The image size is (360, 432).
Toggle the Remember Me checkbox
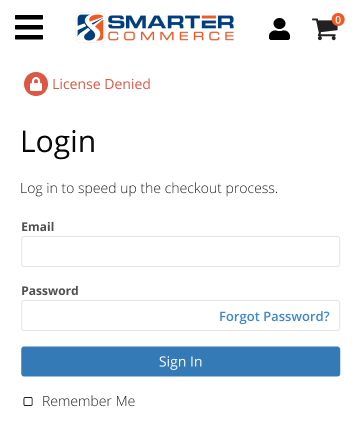tap(28, 401)
